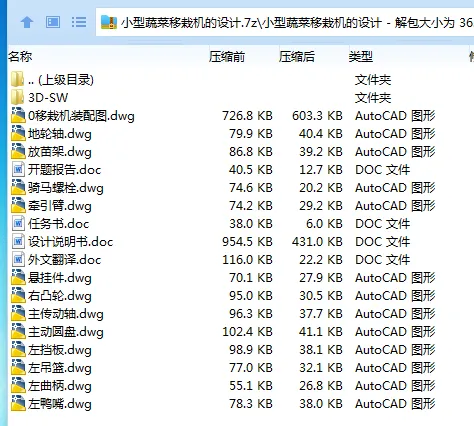Select file name 任务书.doc
The image size is (474, 426).
58,224
